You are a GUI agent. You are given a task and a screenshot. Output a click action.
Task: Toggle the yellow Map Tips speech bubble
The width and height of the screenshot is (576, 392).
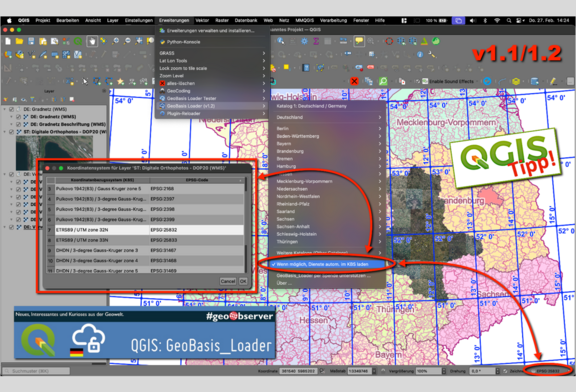pos(359,41)
